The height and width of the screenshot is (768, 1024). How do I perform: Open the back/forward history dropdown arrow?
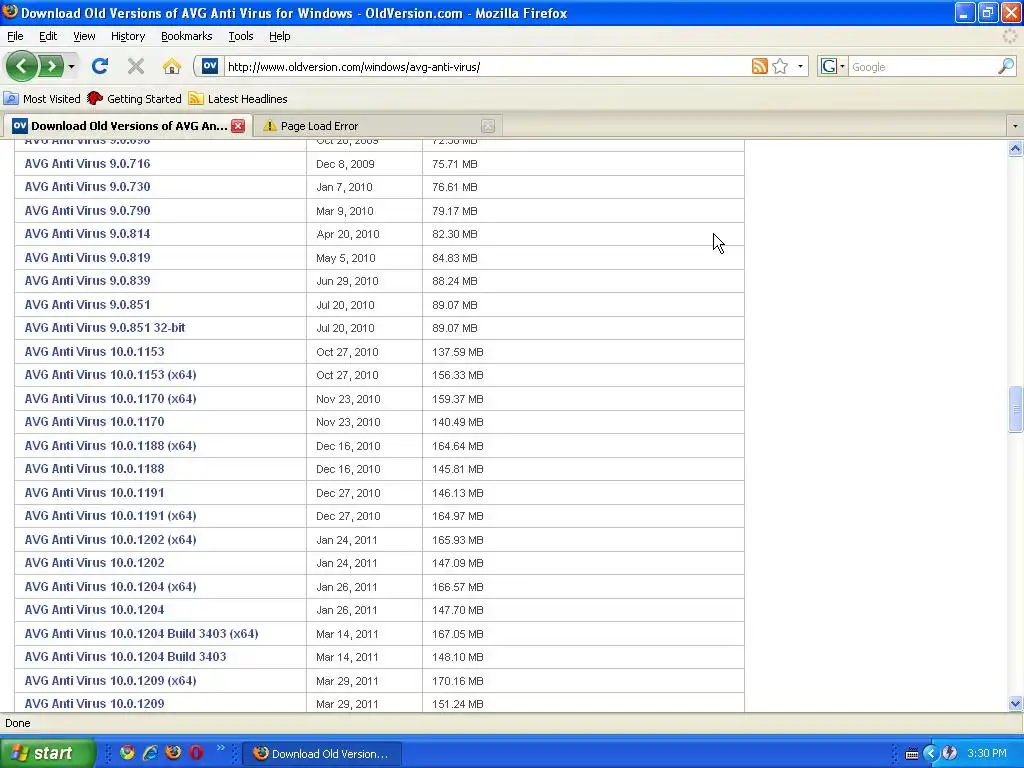click(x=71, y=67)
